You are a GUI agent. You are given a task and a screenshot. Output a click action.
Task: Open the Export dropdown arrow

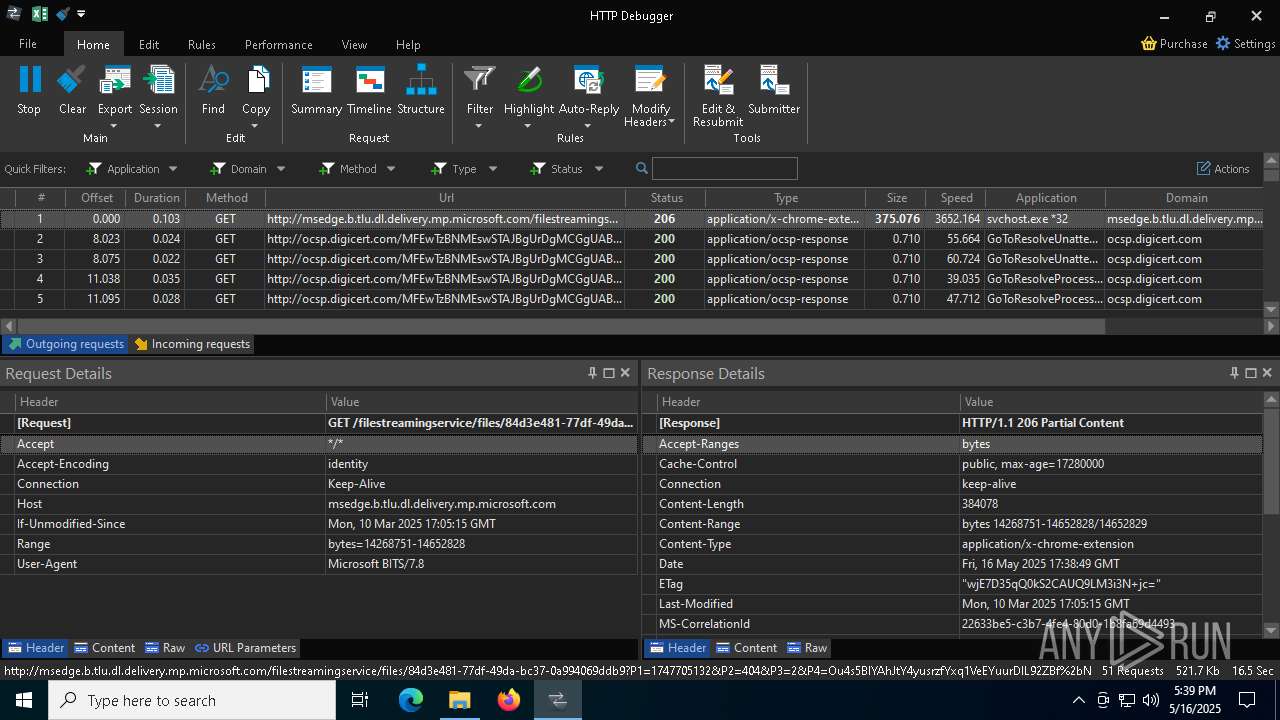pos(114,126)
